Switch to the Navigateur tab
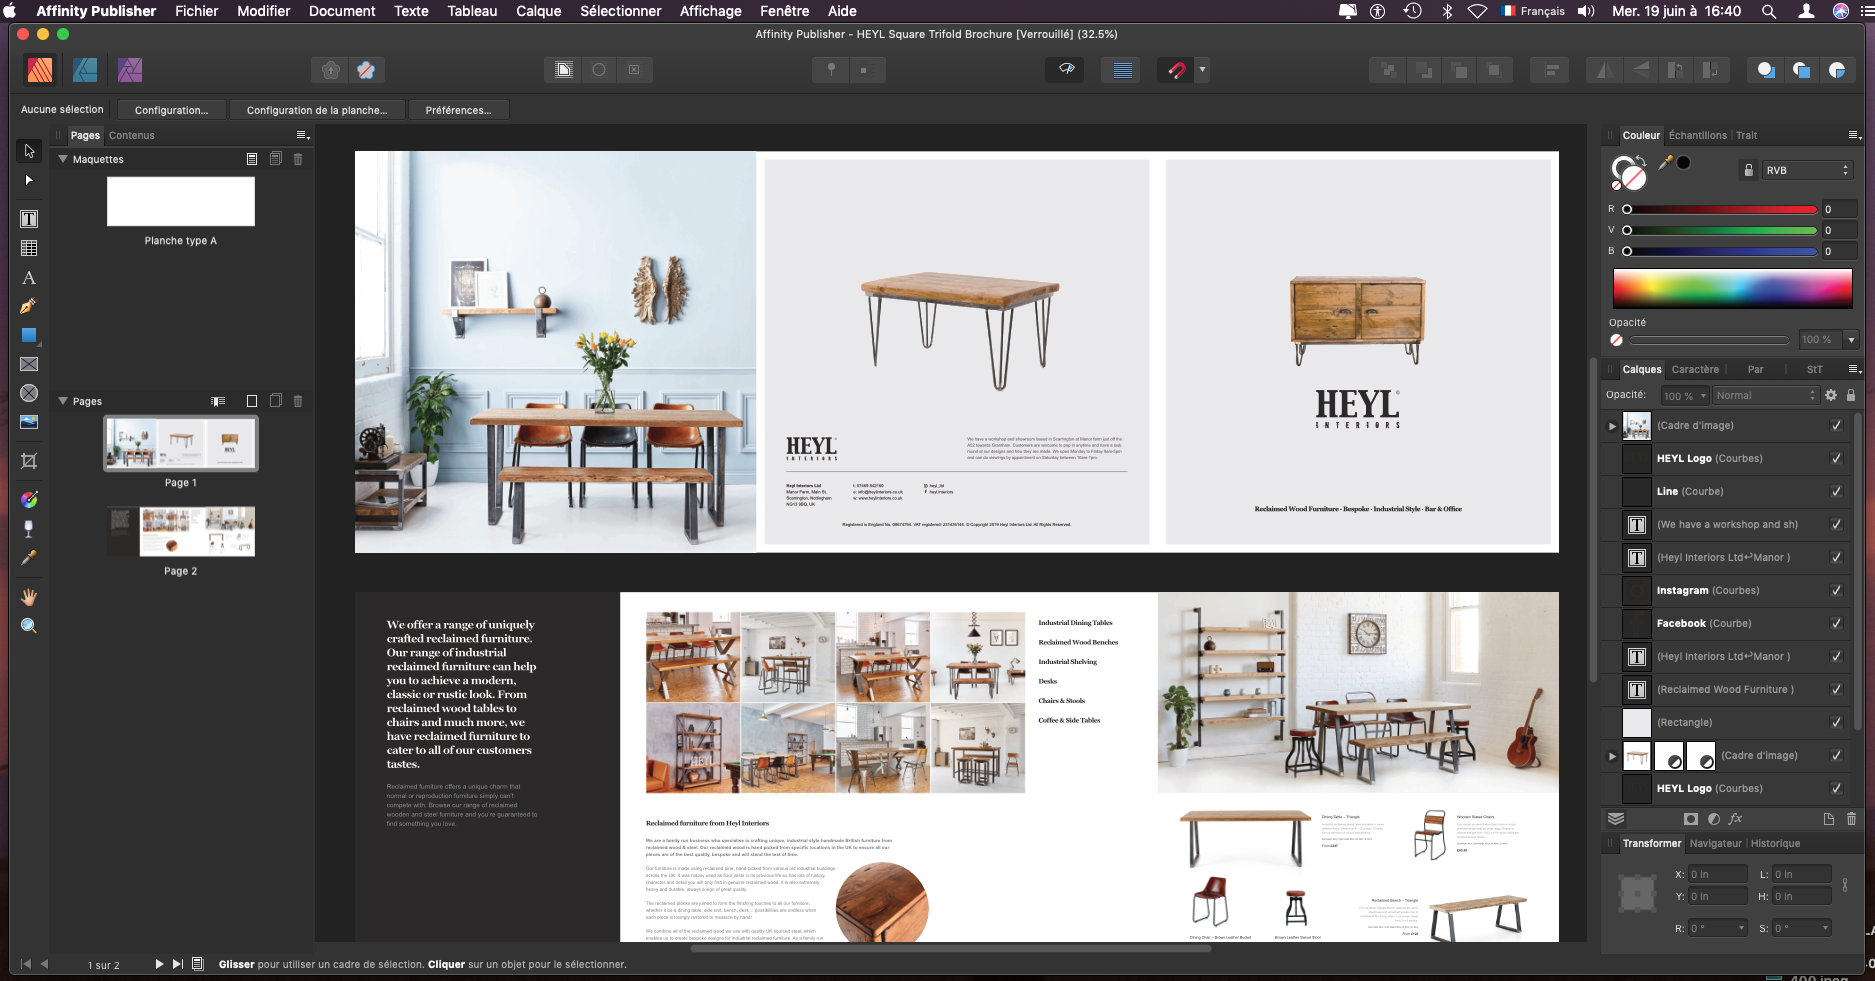The width and height of the screenshot is (1875, 981). click(1716, 843)
